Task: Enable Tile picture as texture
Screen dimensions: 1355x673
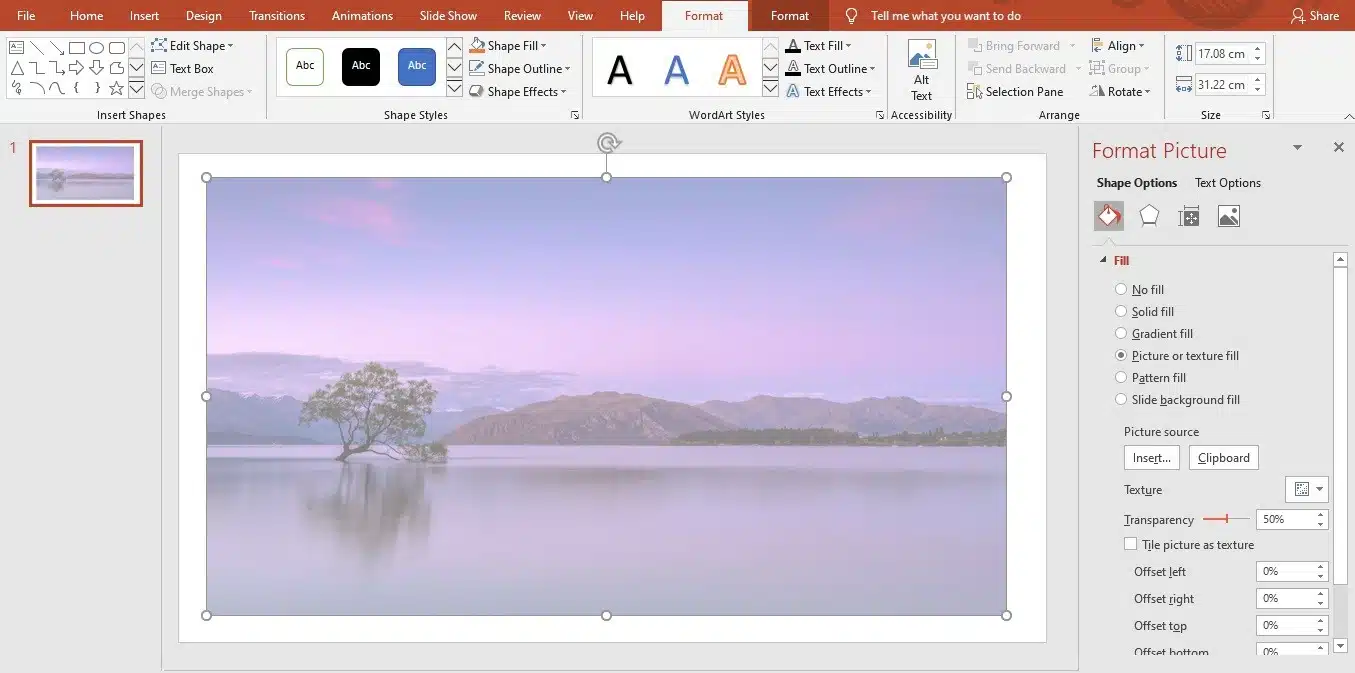Action: click(1131, 544)
